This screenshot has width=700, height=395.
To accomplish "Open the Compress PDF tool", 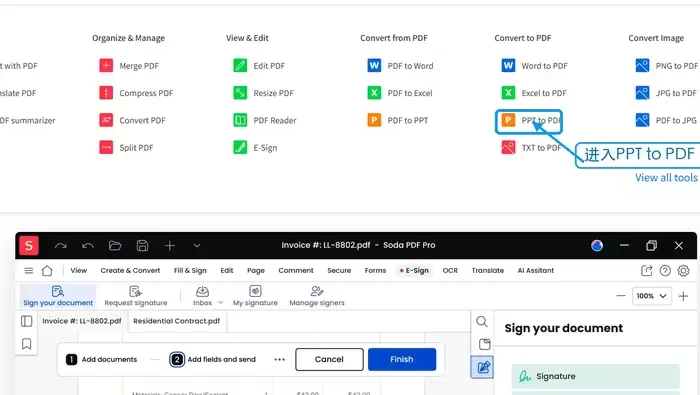I will (136, 93).
